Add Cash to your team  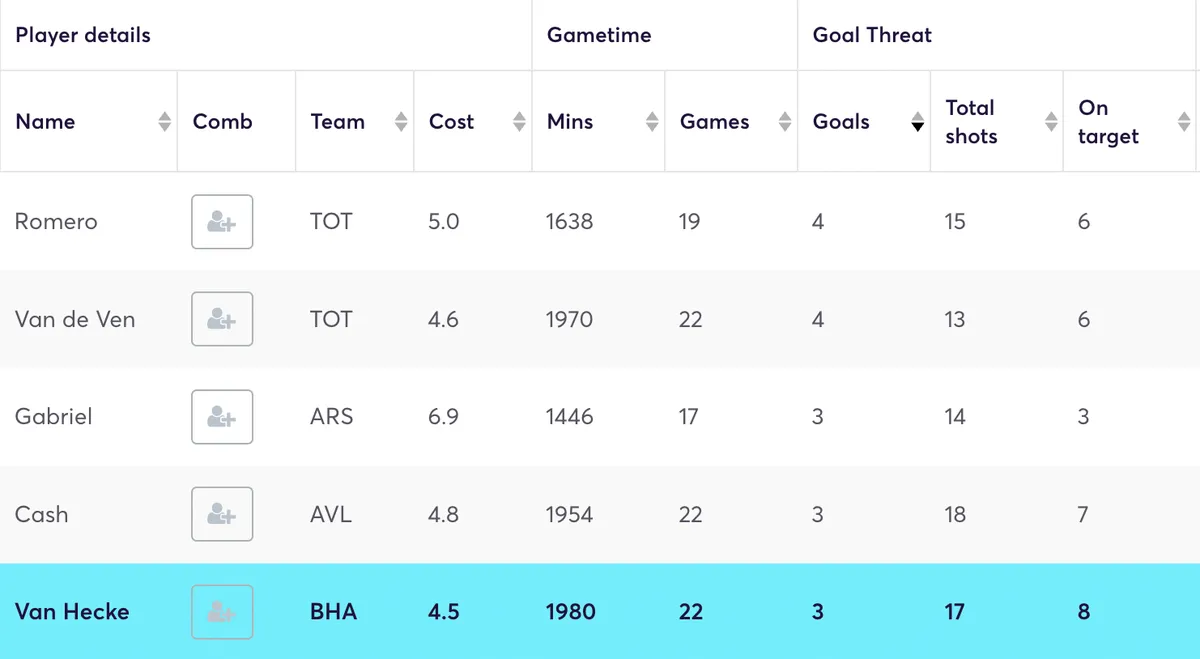[x=221, y=514]
